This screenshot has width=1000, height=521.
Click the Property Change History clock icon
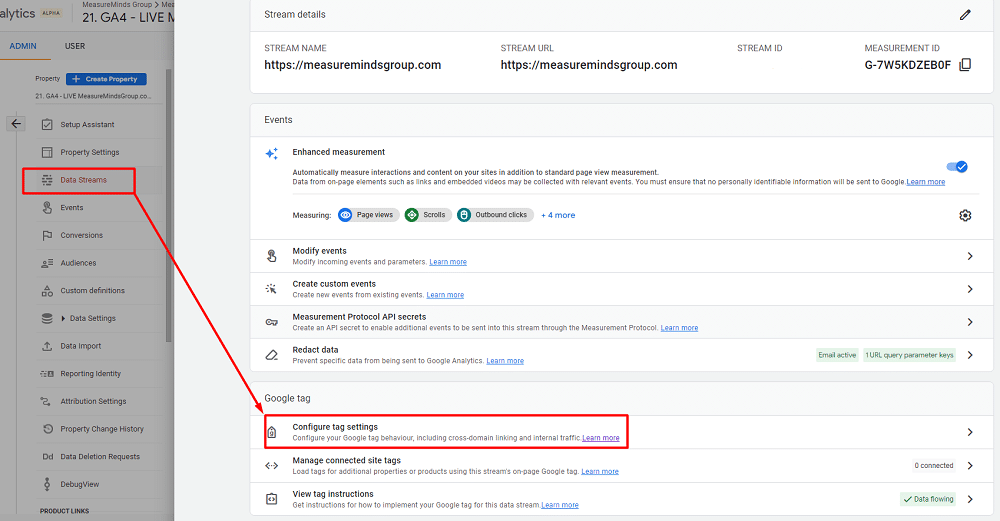click(x=48, y=429)
